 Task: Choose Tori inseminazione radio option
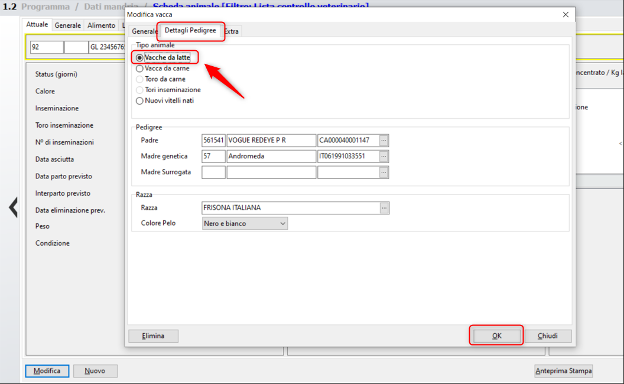pyautogui.click(x=139, y=90)
